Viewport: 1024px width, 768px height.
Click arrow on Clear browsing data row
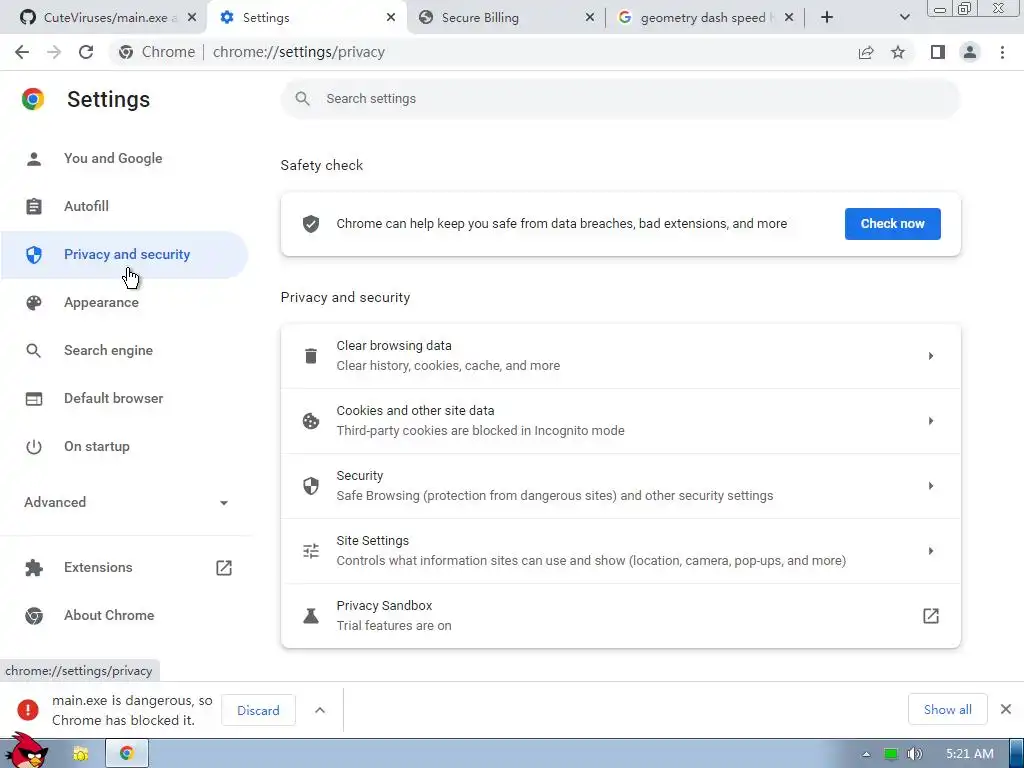pos(931,356)
